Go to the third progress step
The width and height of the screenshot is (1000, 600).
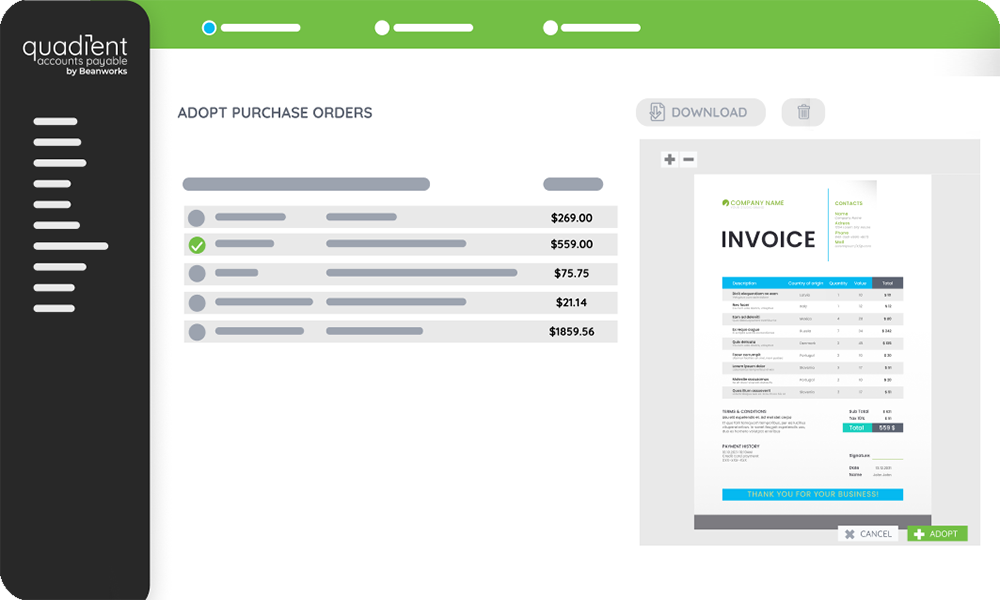[550, 28]
